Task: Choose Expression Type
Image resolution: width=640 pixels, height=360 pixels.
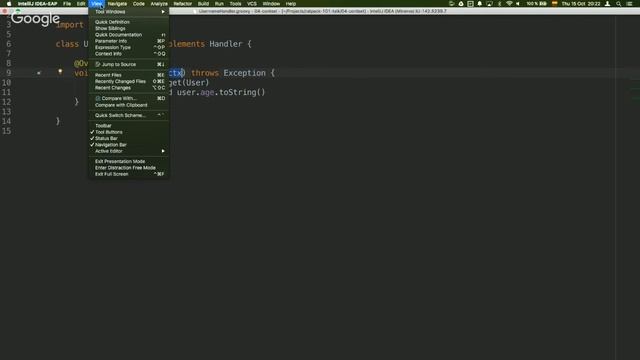Action: (x=129, y=47)
